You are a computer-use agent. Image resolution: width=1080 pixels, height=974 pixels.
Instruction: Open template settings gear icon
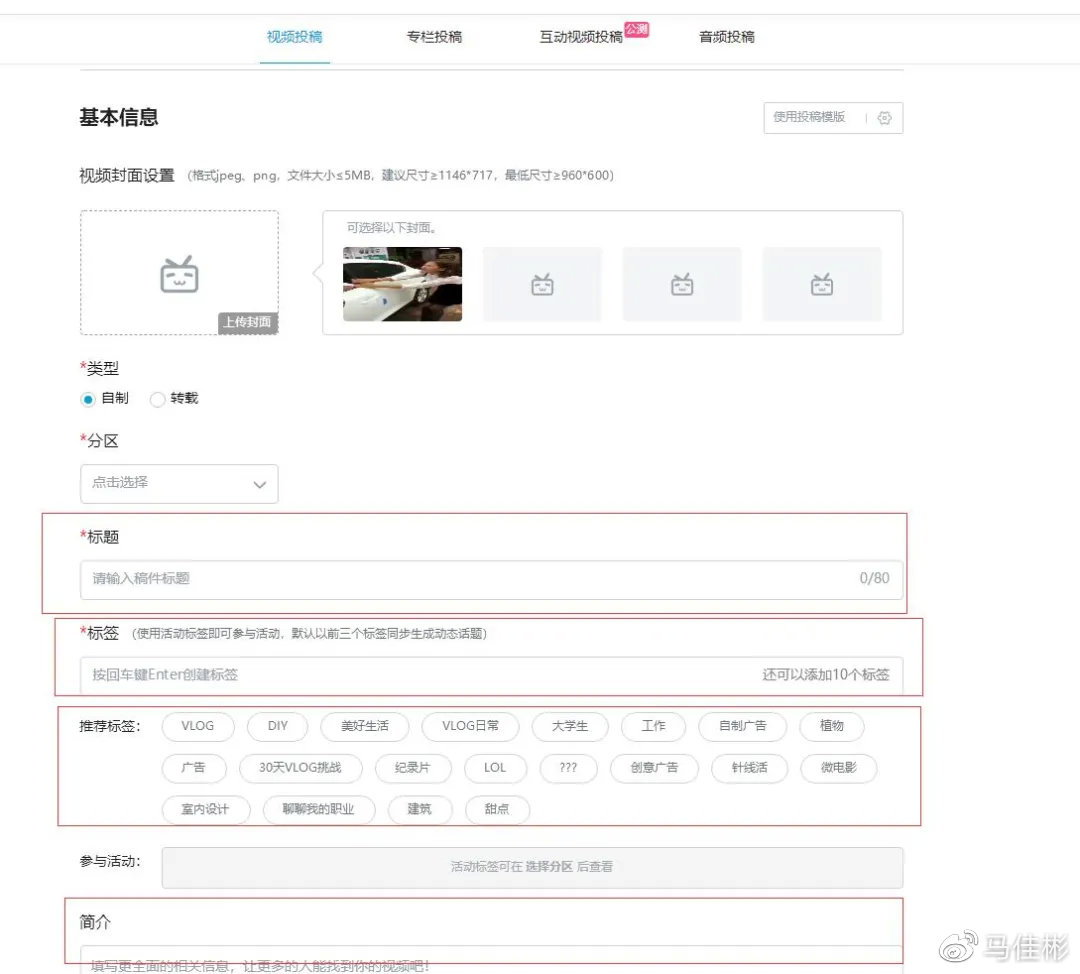click(x=884, y=118)
